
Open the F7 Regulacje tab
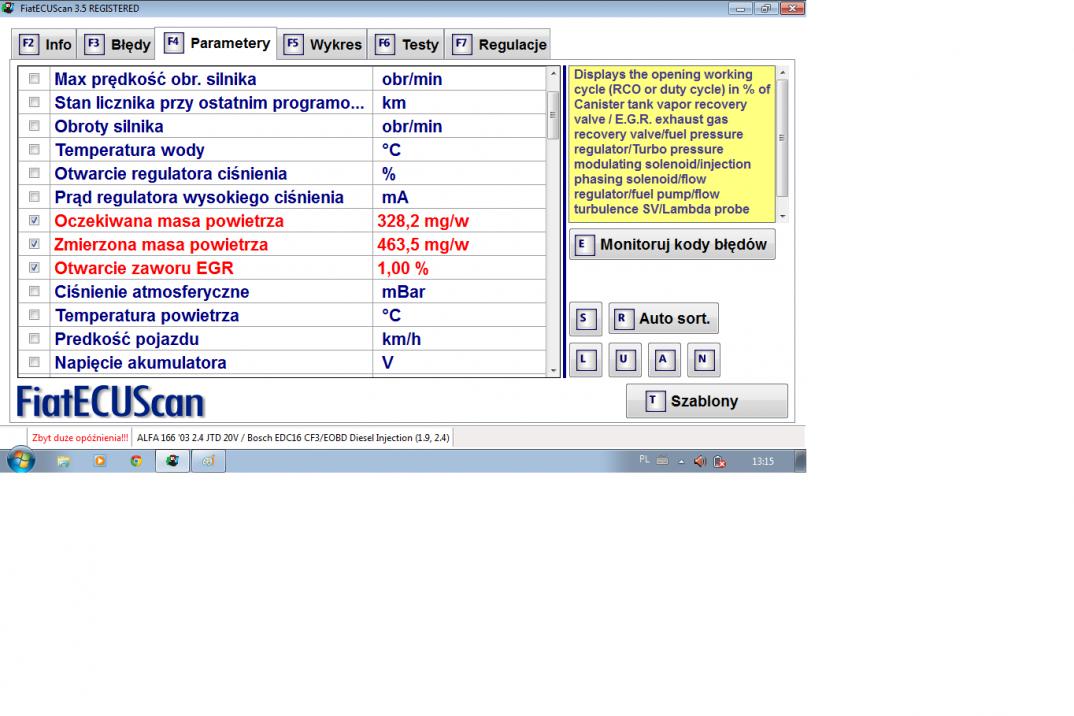[498, 45]
